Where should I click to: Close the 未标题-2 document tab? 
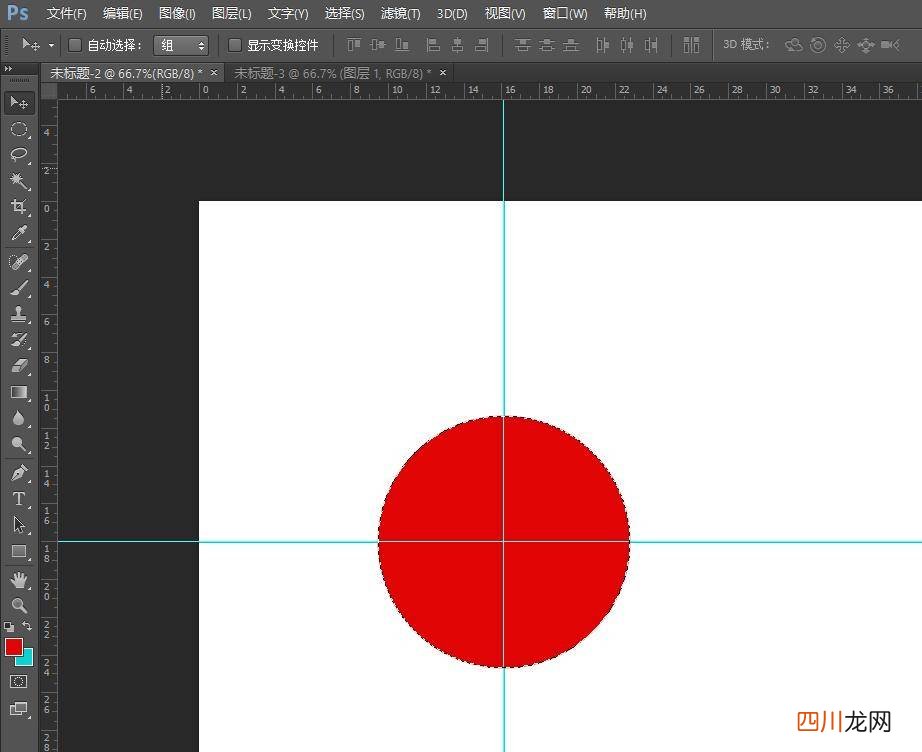(214, 73)
